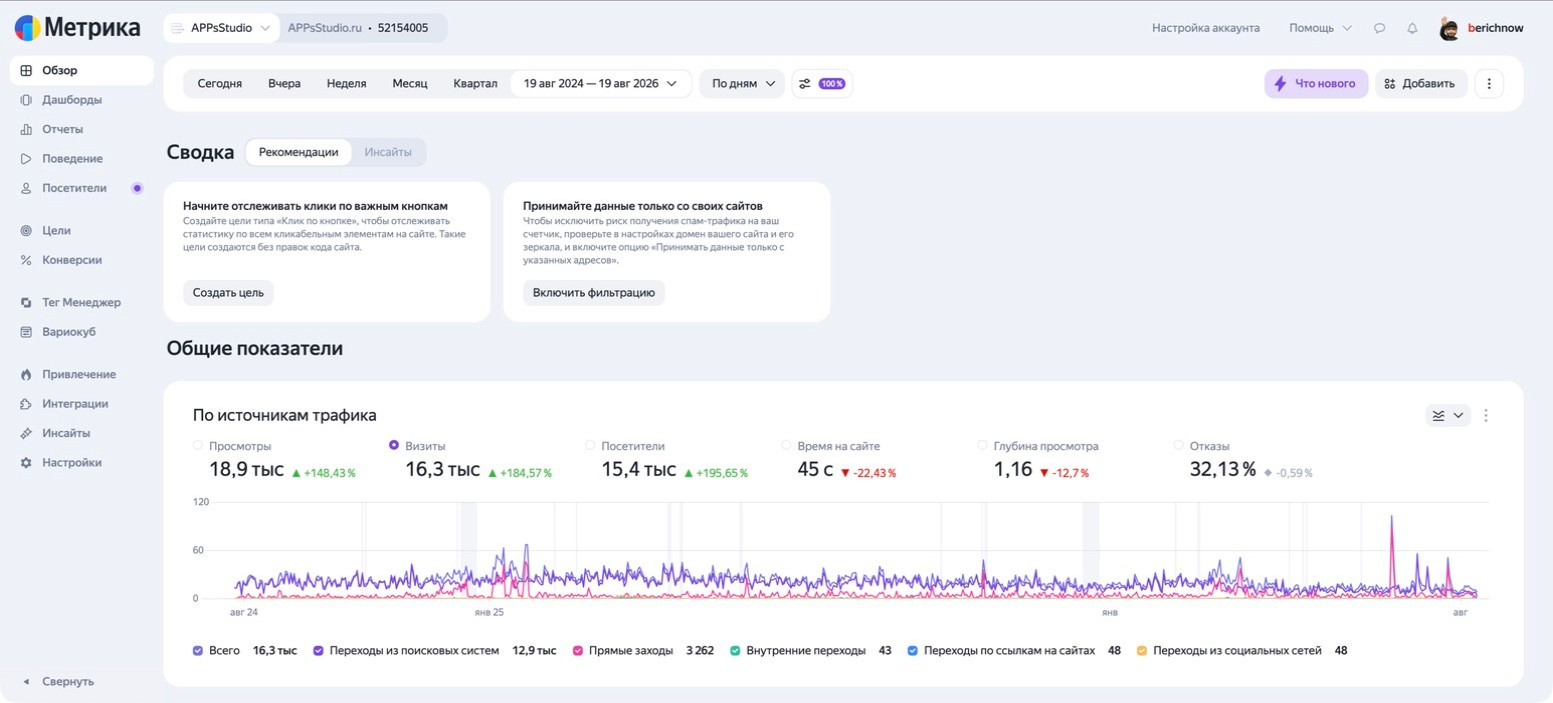The height and width of the screenshot is (703, 1553).
Task: Toggle the orange Переходы из социальных сетей legend swatch
Action: pyautogui.click(x=1143, y=651)
